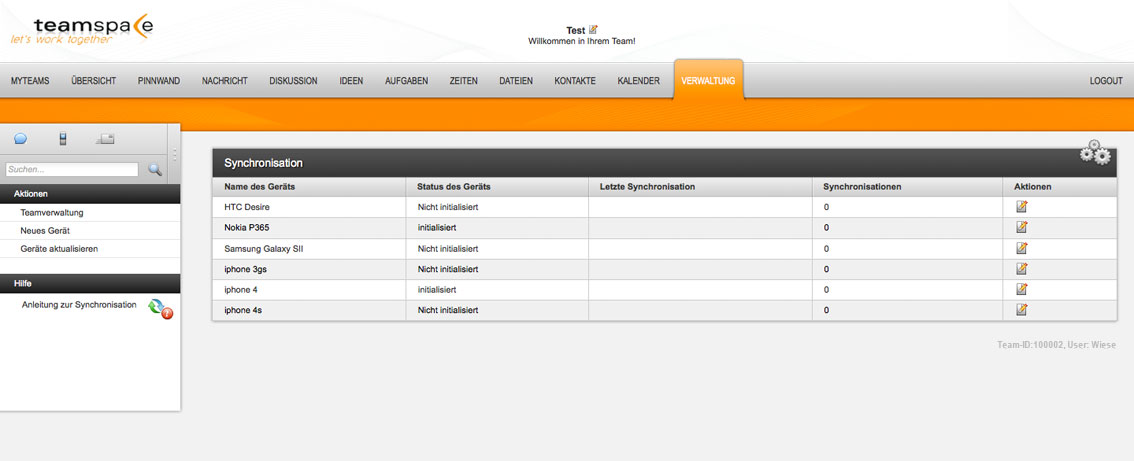Switch to the KALENDER tab
The height and width of the screenshot is (461, 1134).
(638, 81)
